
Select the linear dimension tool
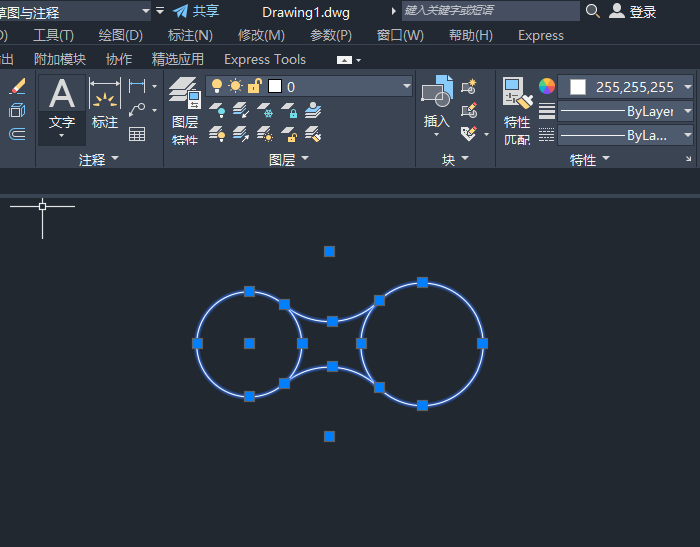(x=137, y=86)
